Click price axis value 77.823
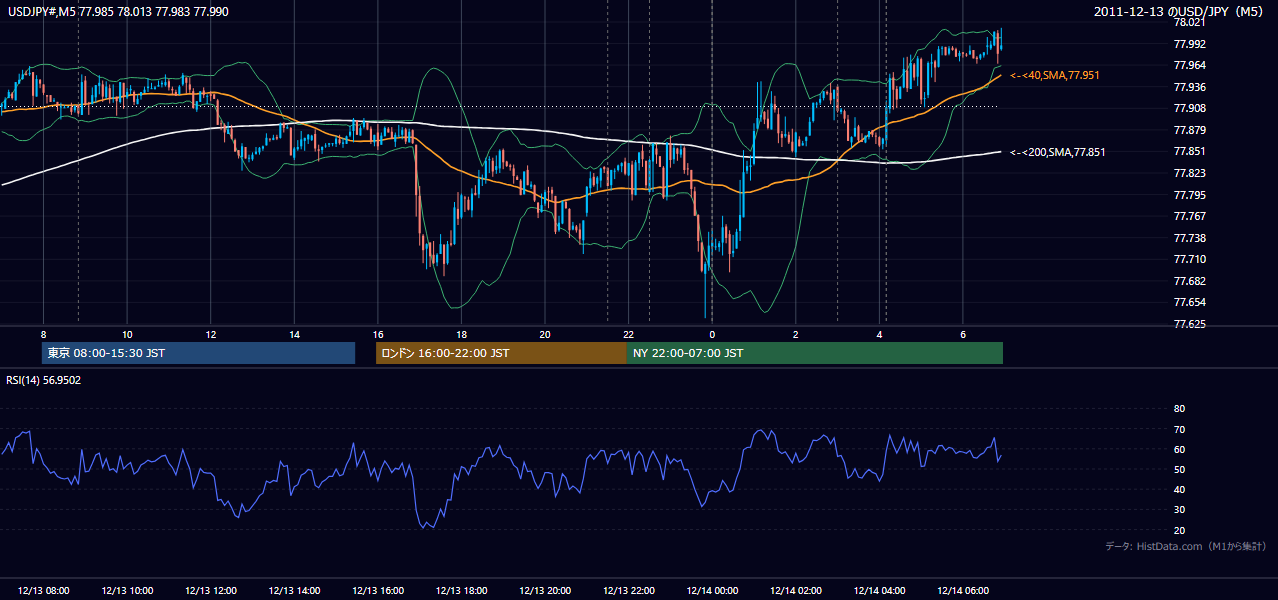The width and height of the screenshot is (1278, 600). 1189,173
